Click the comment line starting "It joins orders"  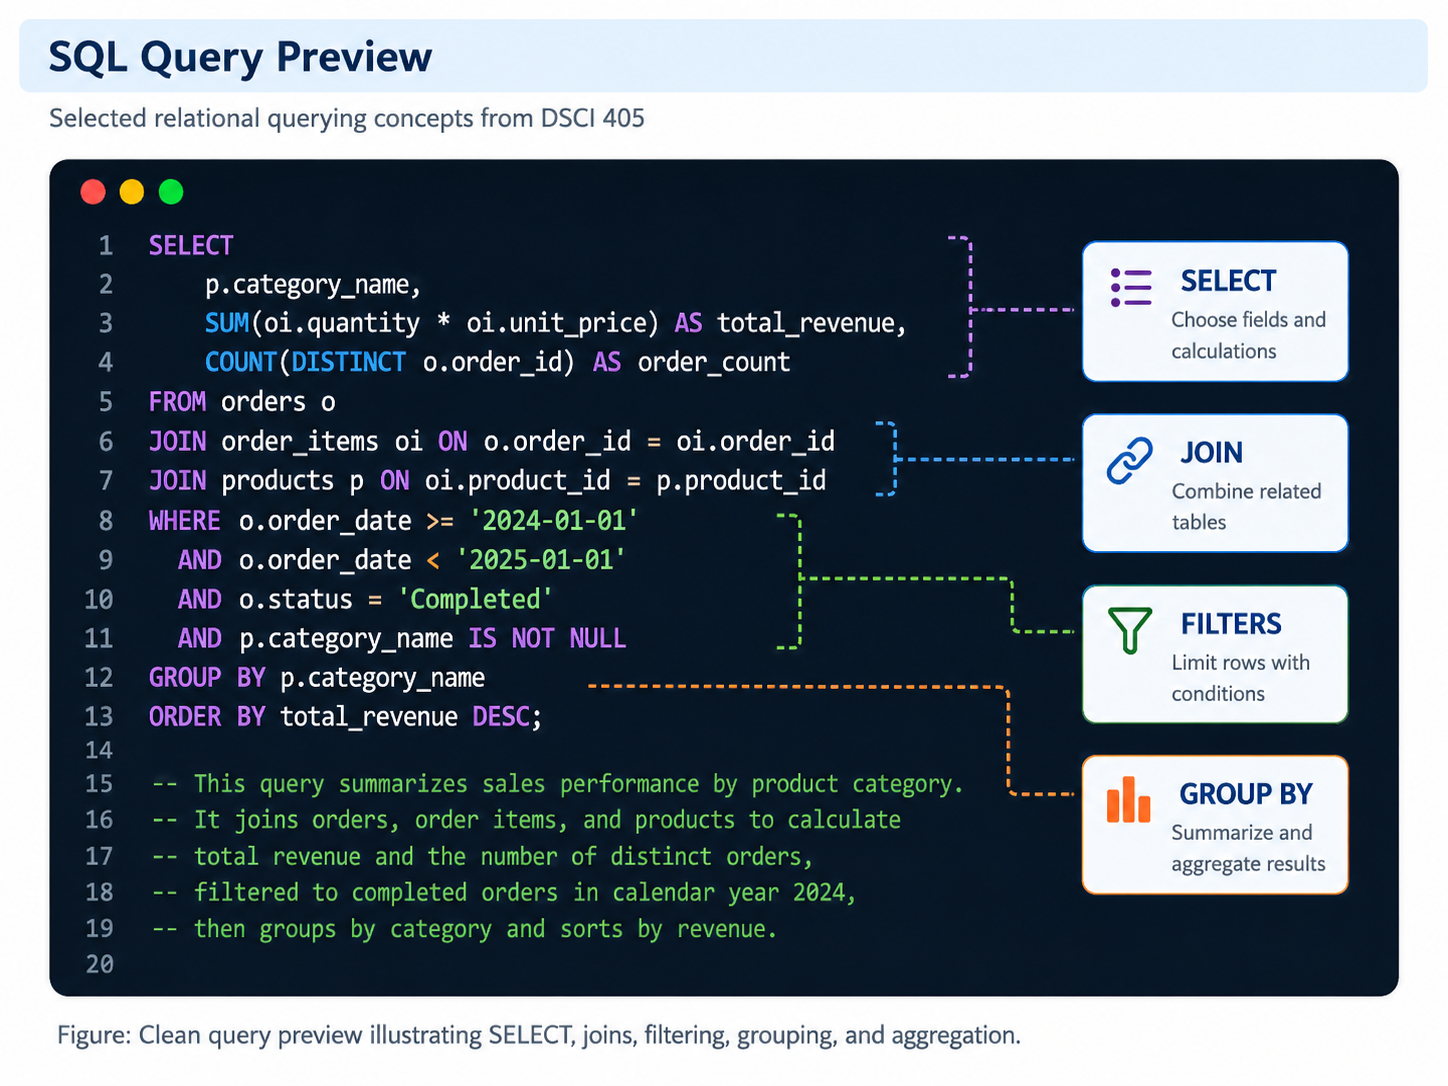pyautogui.click(x=527, y=820)
